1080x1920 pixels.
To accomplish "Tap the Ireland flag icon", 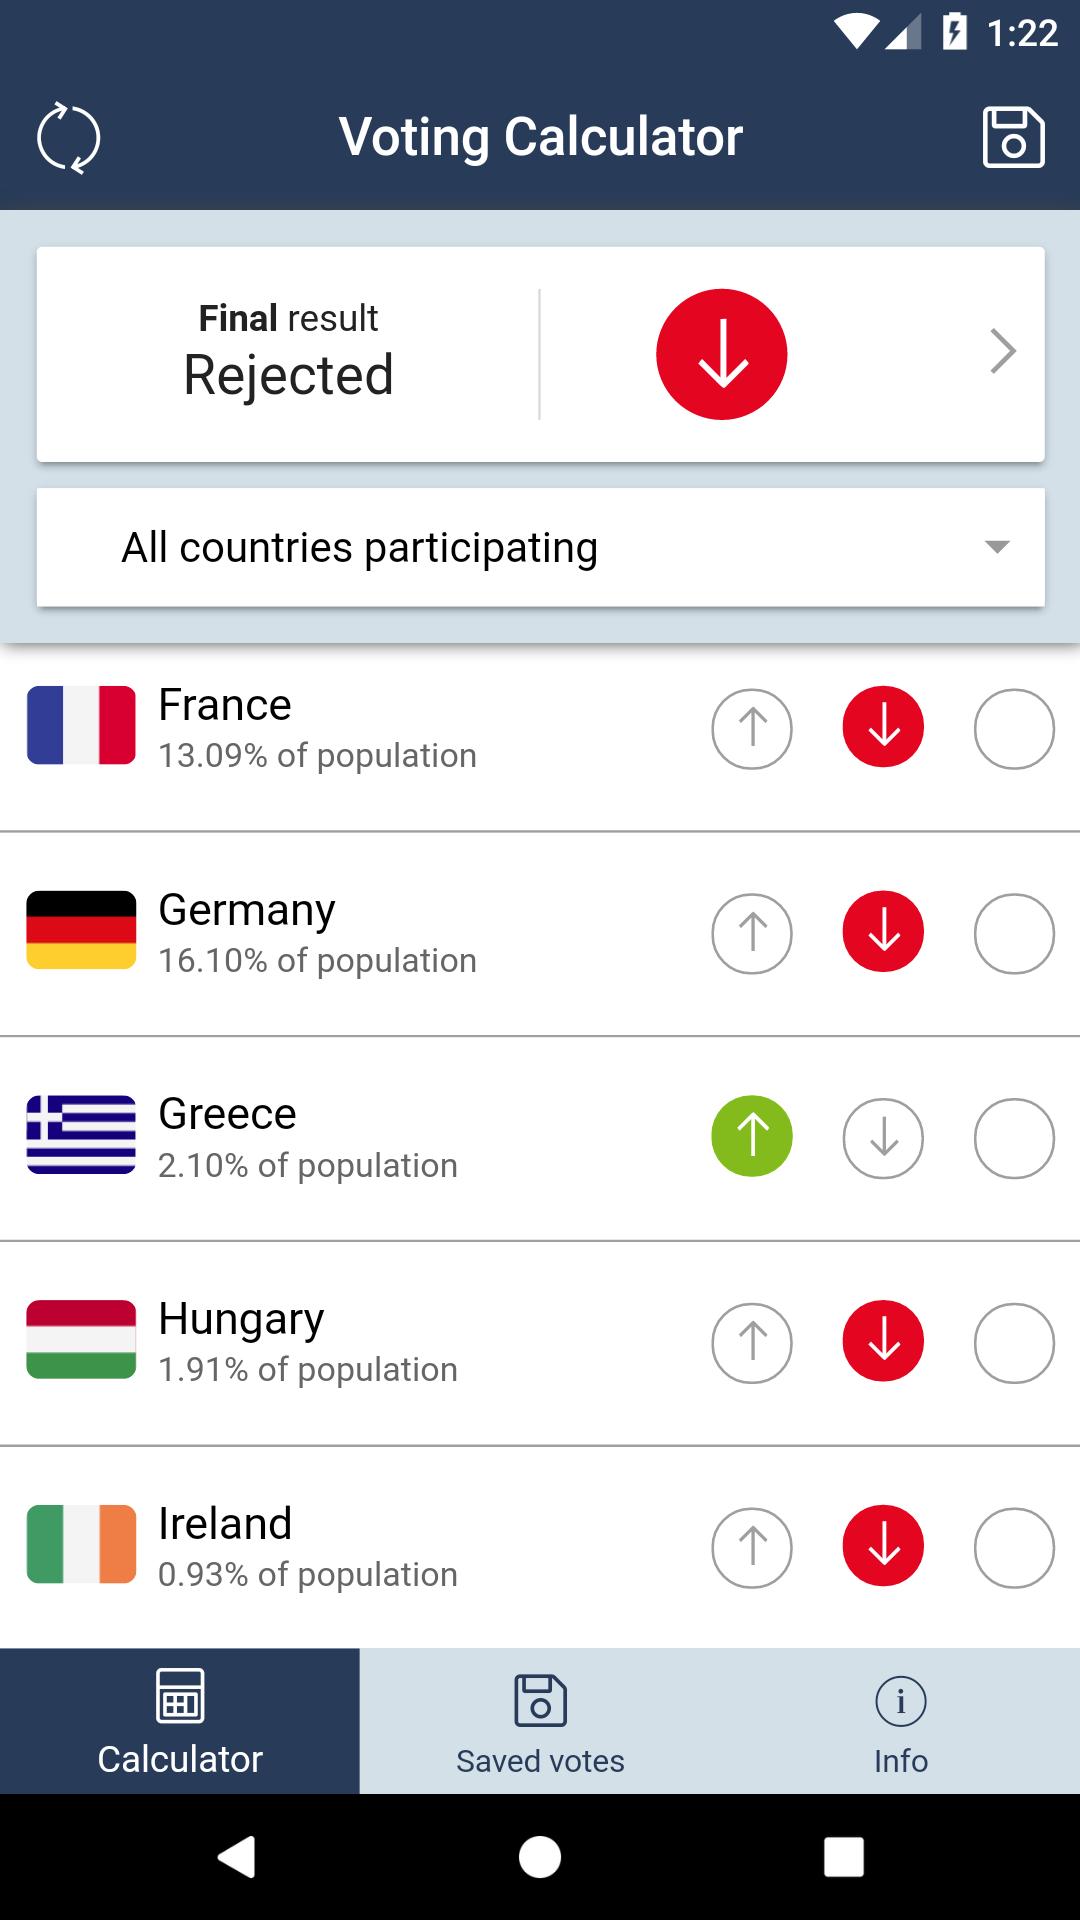I will [81, 1545].
